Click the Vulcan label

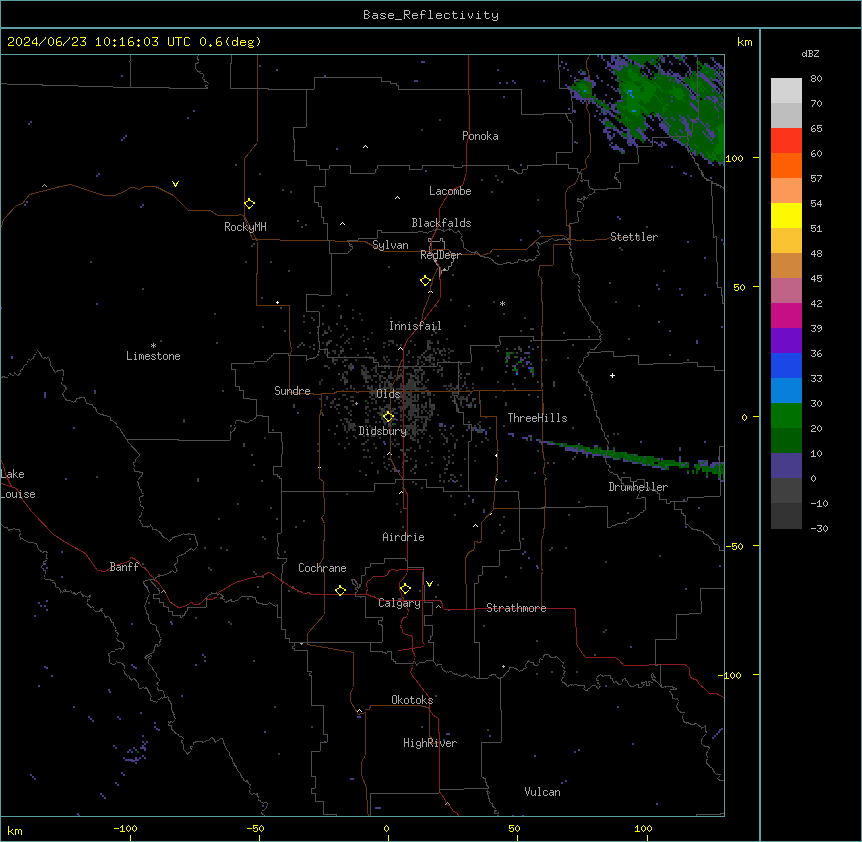(543, 792)
